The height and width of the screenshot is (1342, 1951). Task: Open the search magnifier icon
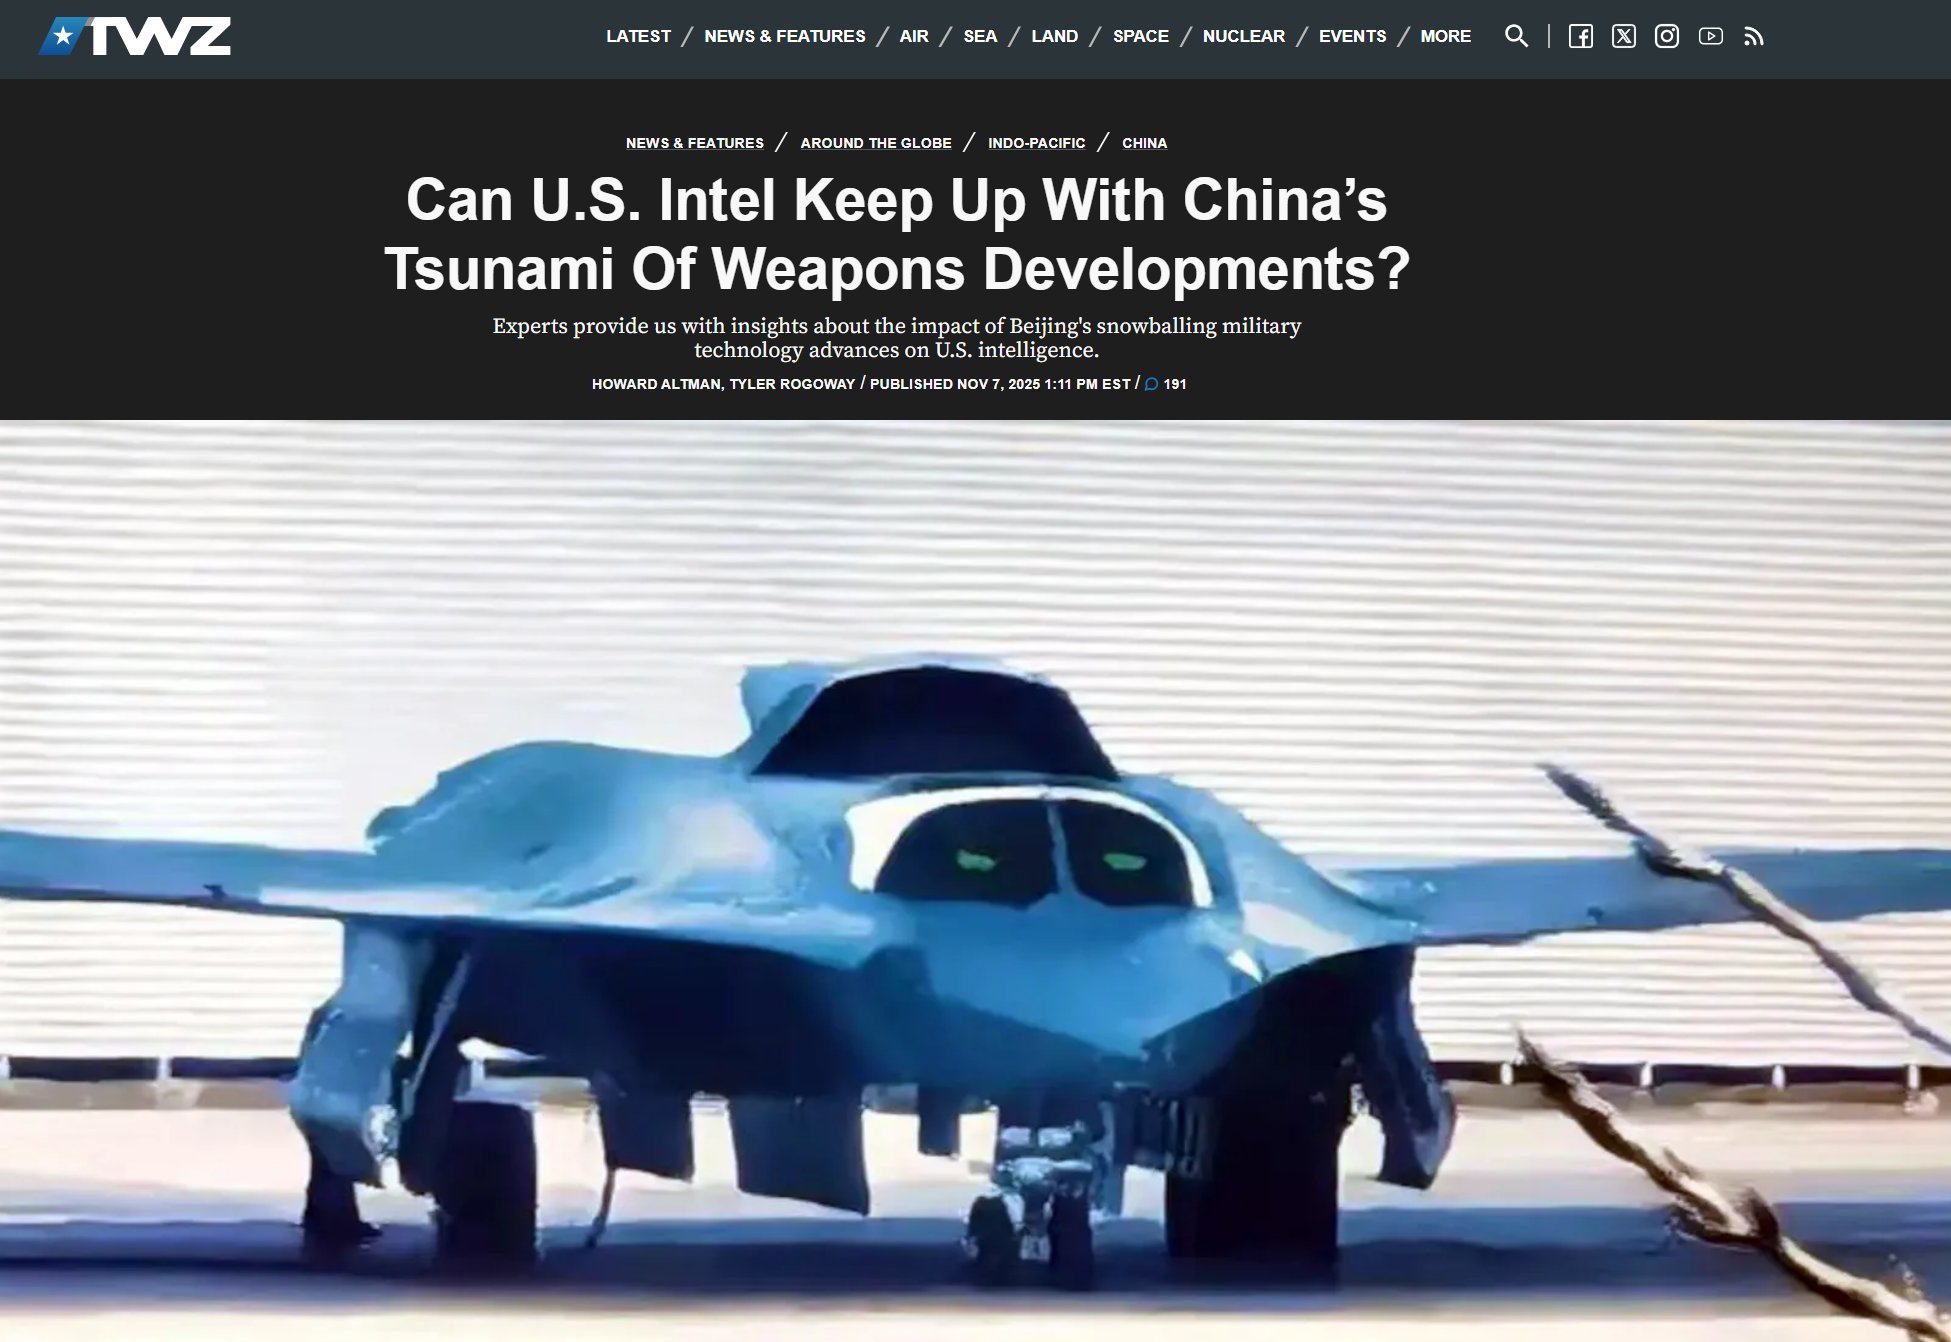(1516, 36)
